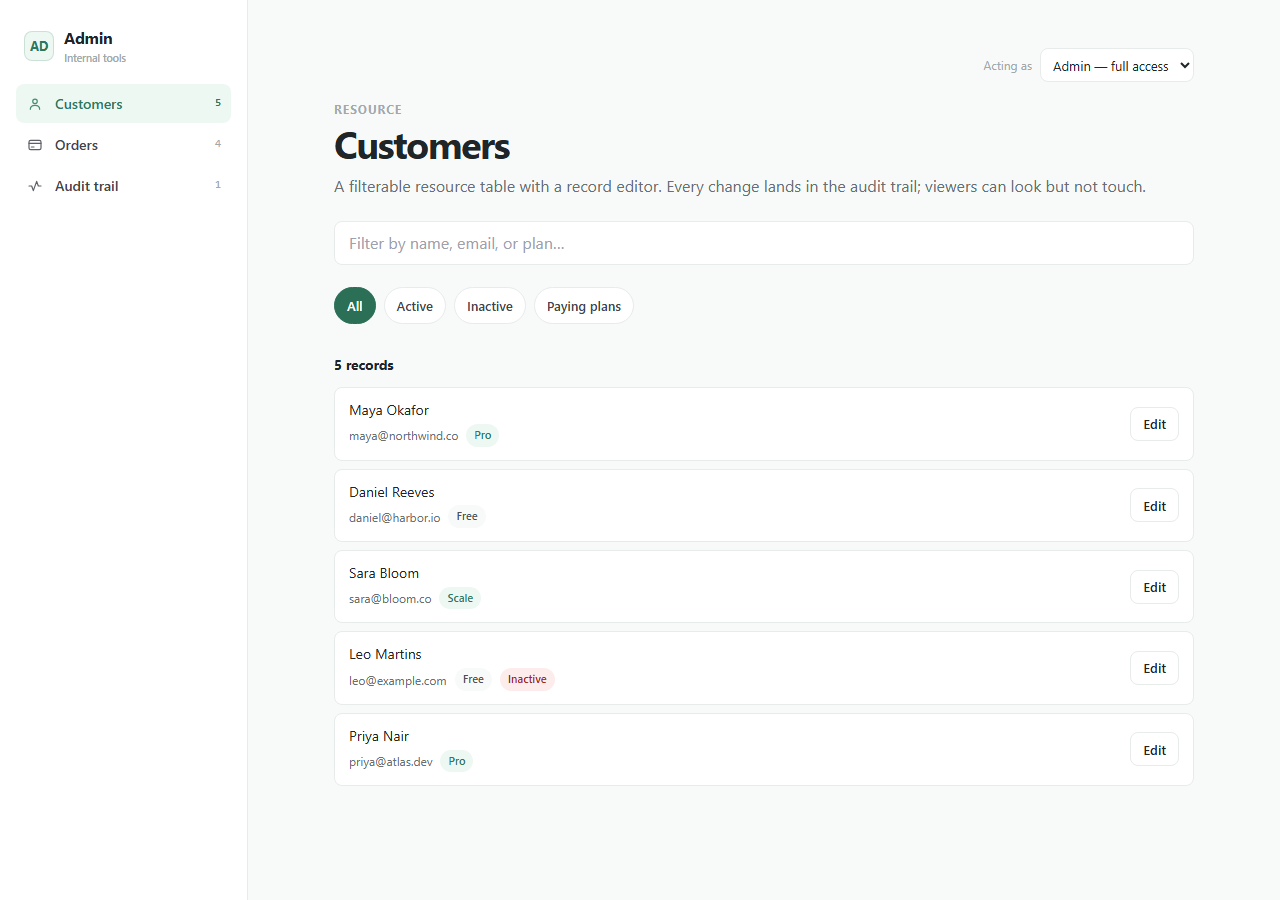Click the Pro badge on Maya Okafor

(483, 435)
